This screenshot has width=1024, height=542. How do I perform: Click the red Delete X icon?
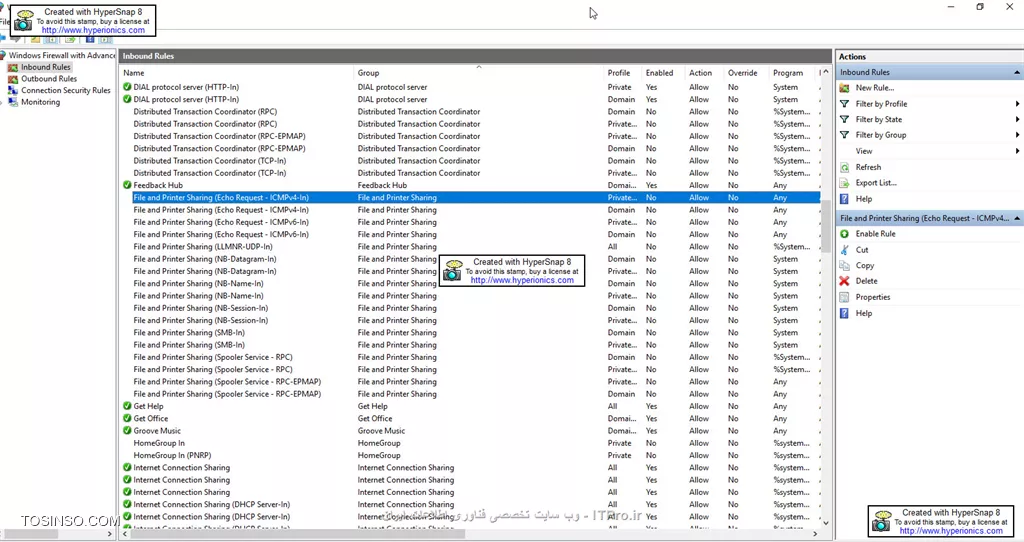(844, 281)
